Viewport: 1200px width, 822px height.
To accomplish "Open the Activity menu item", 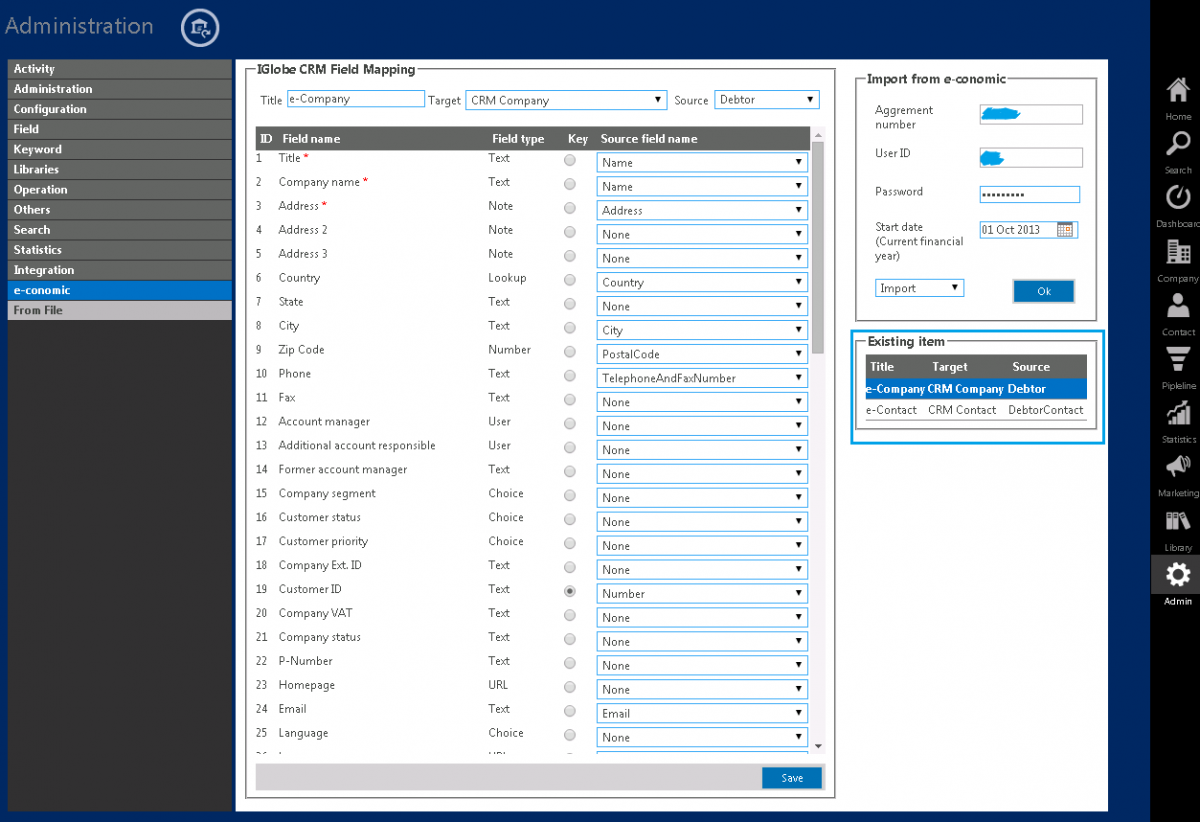I will (120, 69).
